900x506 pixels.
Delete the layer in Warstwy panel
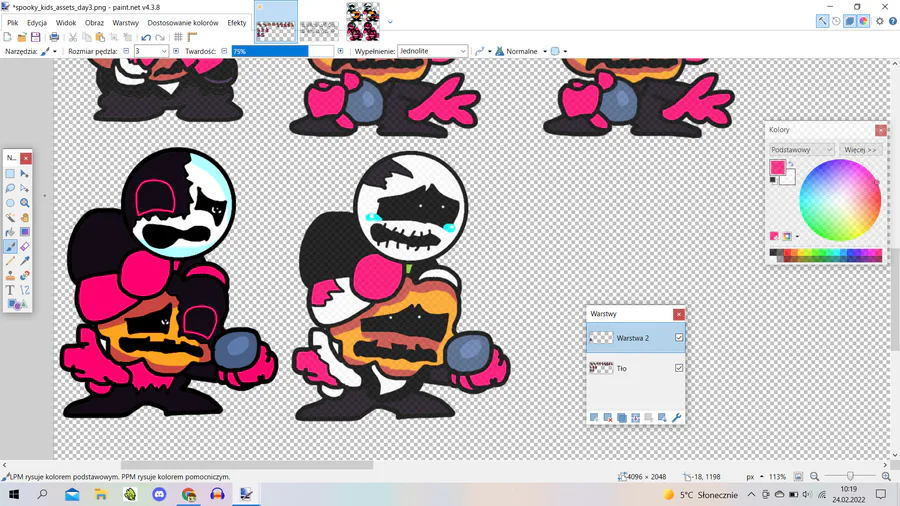pyautogui.click(x=608, y=418)
